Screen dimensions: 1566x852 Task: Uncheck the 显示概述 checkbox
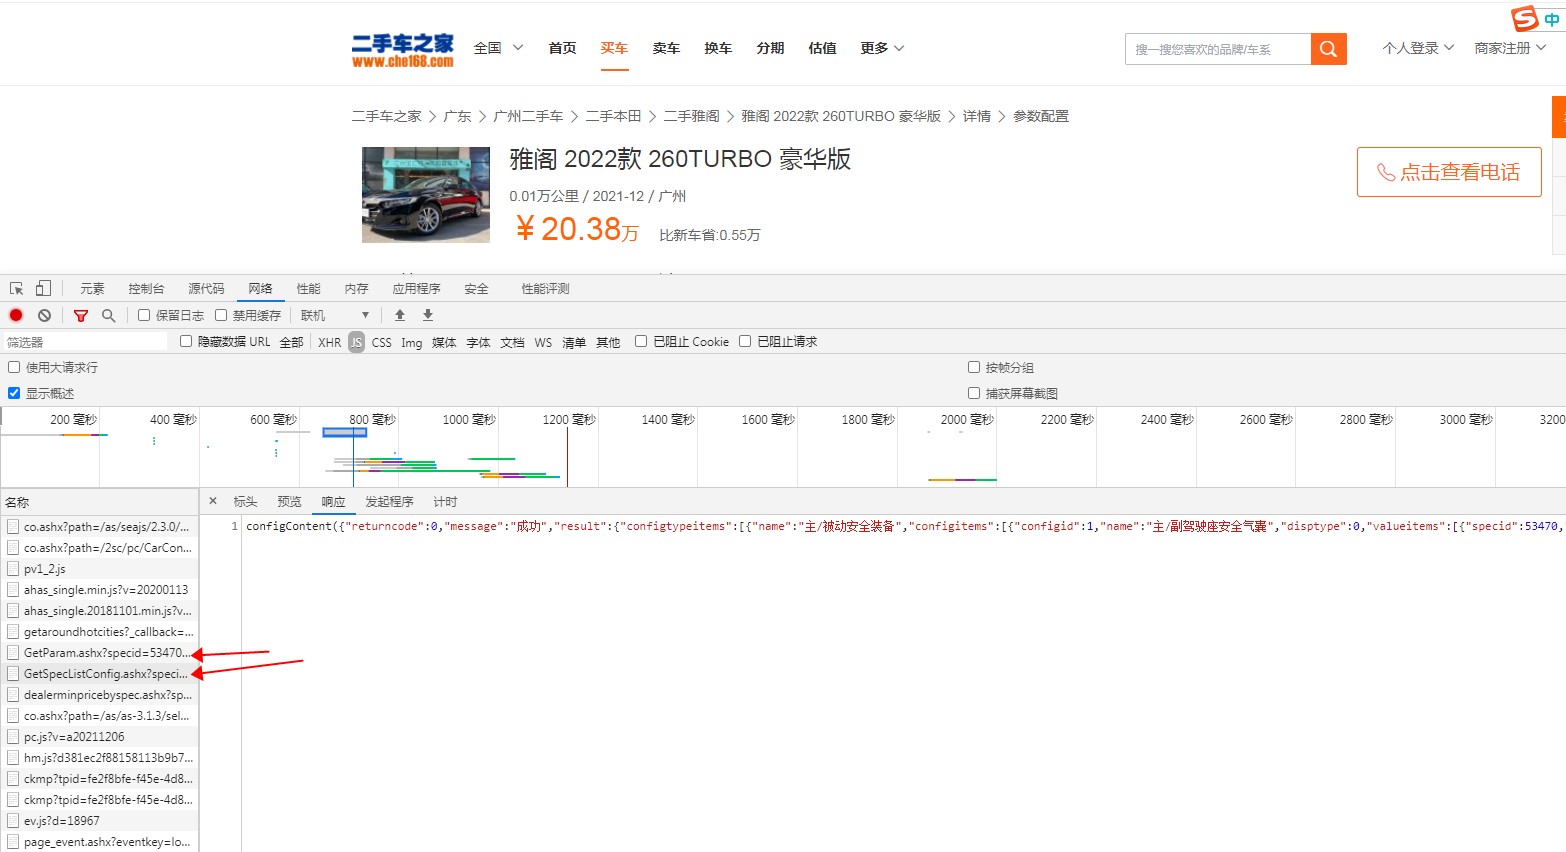pos(13,392)
